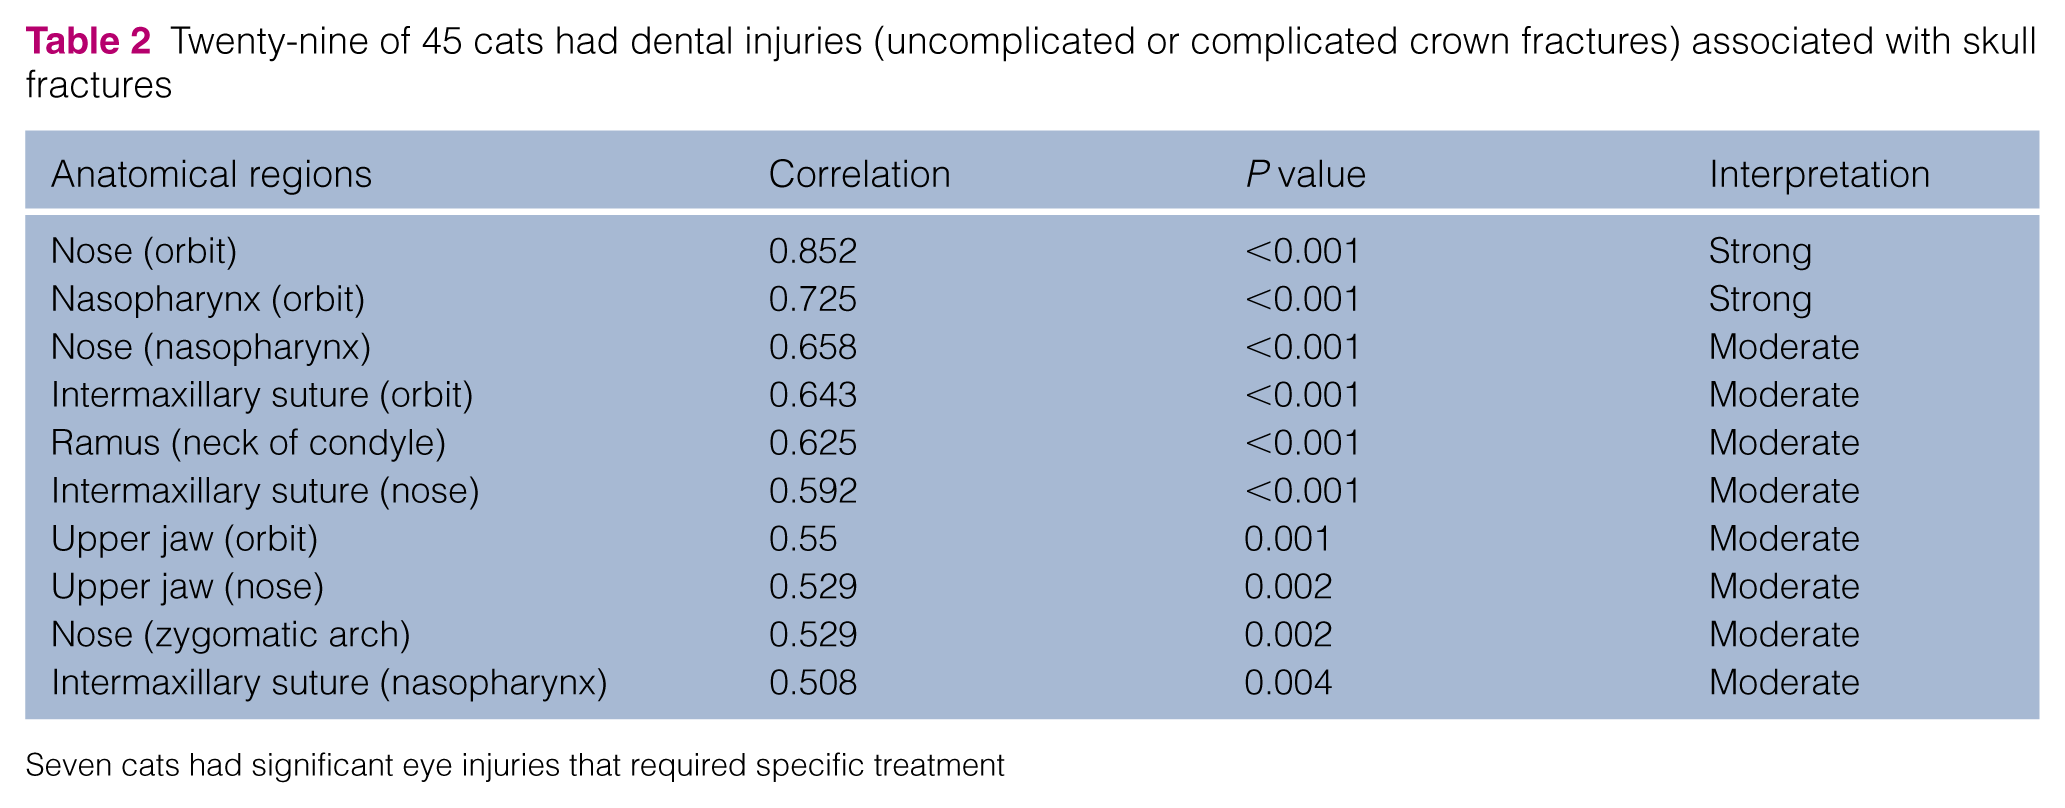Select the 0.725 correlation value
Image resolution: width=2065 pixels, height=808 pixels.
(x=813, y=299)
